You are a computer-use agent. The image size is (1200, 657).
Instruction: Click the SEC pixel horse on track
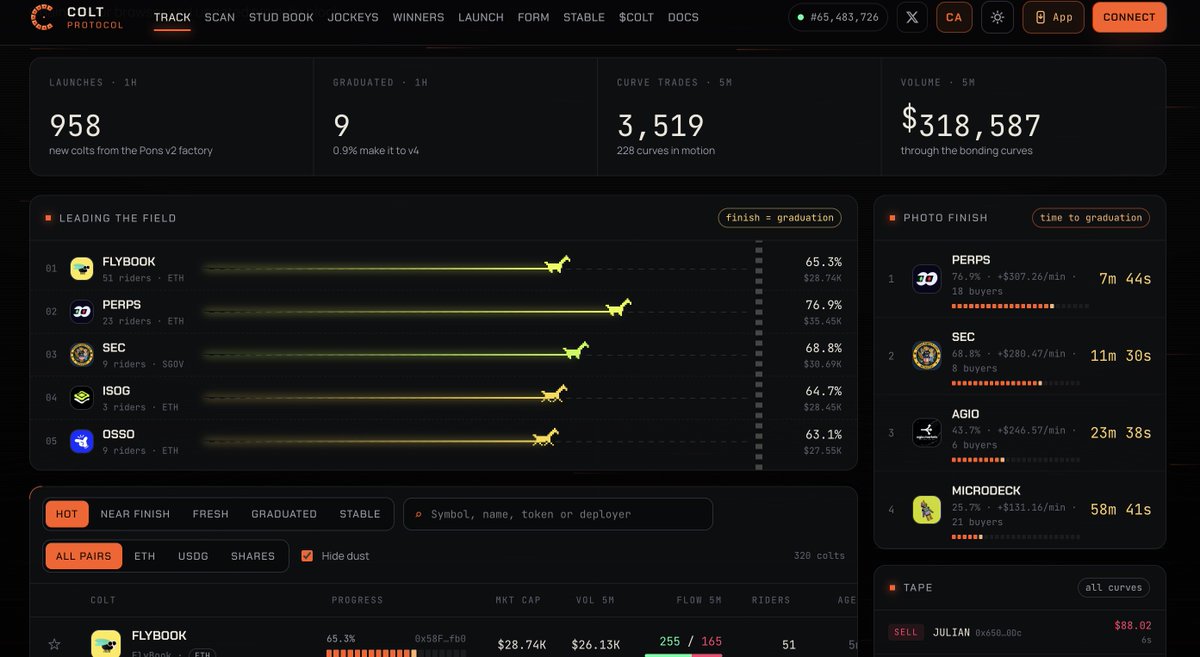[575, 350]
